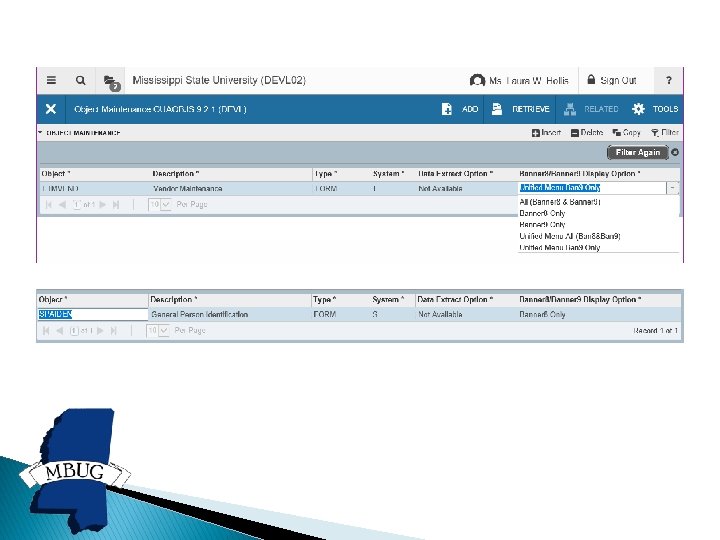The height and width of the screenshot is (540, 720).
Task: Click the Data Extract Option header in the upper grid
Action: coord(455,174)
